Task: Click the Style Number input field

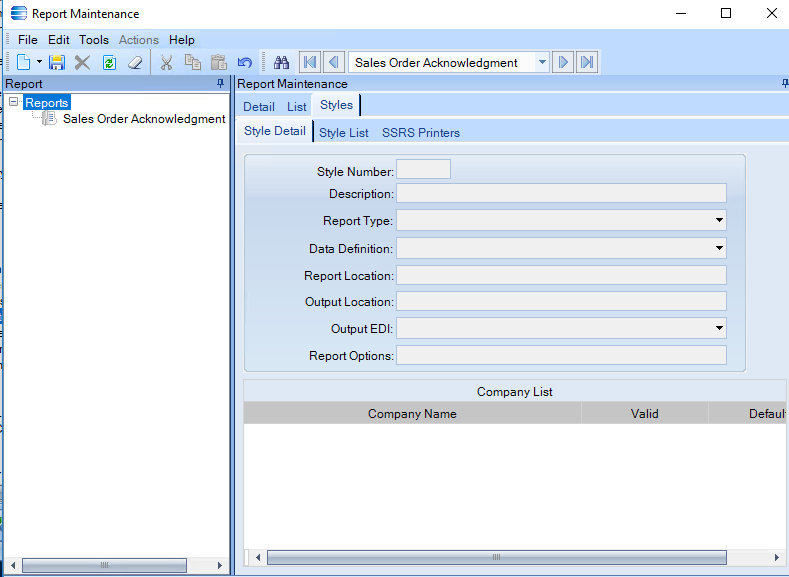Action: (424, 170)
